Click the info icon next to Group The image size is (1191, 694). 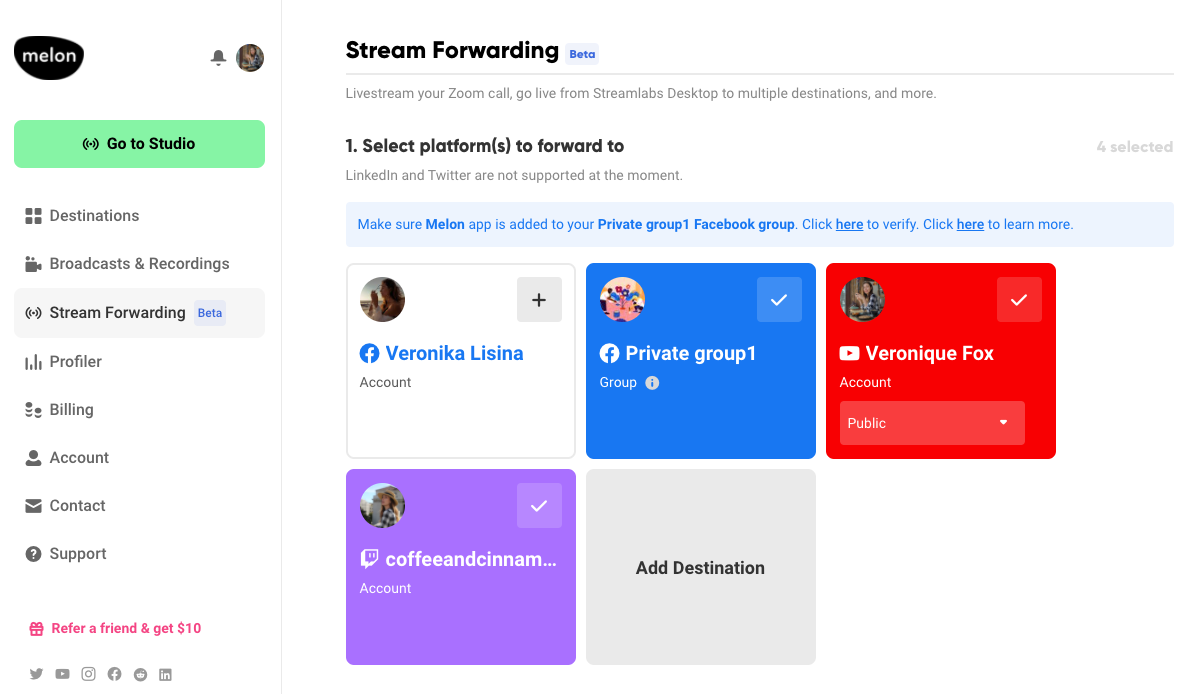[x=652, y=383]
